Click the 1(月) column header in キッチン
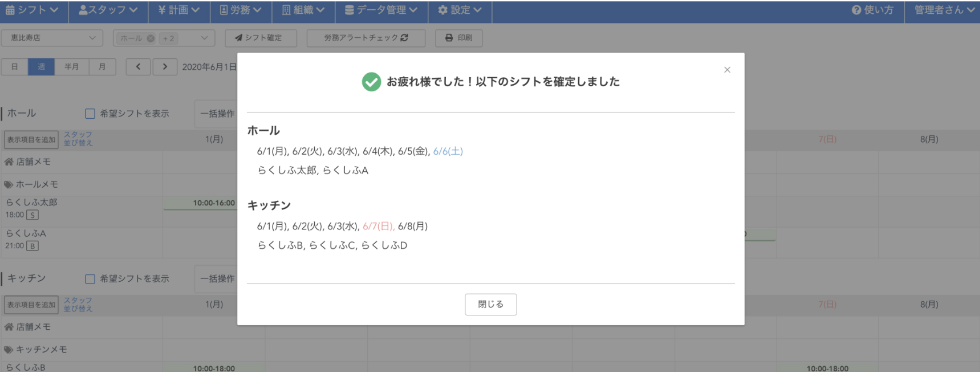980x372 pixels. tap(214, 304)
